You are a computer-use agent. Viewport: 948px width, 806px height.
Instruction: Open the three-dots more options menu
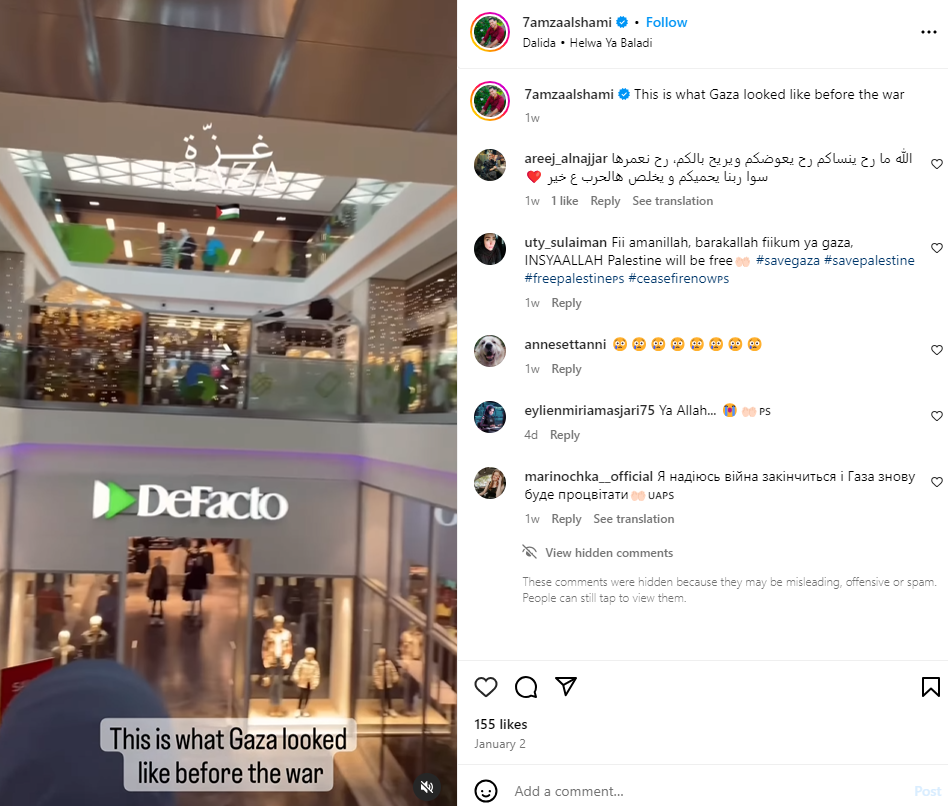point(929,32)
